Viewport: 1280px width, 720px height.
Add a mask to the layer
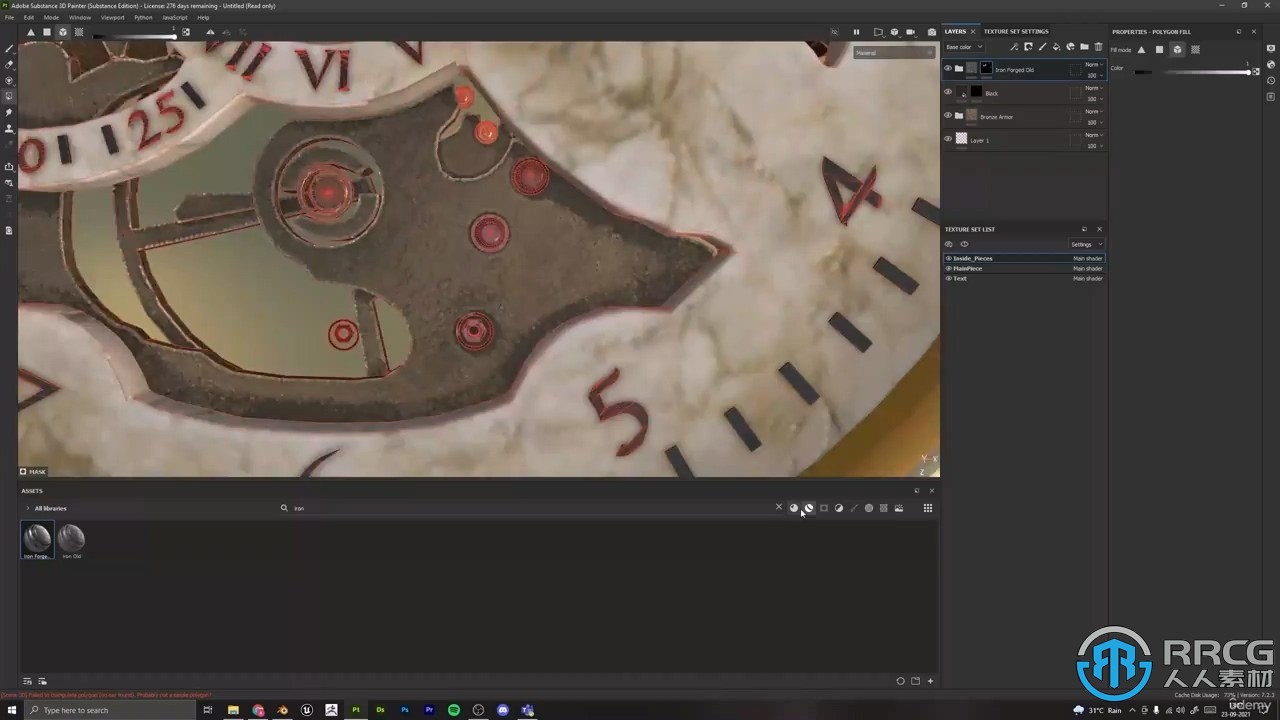coord(1028,47)
